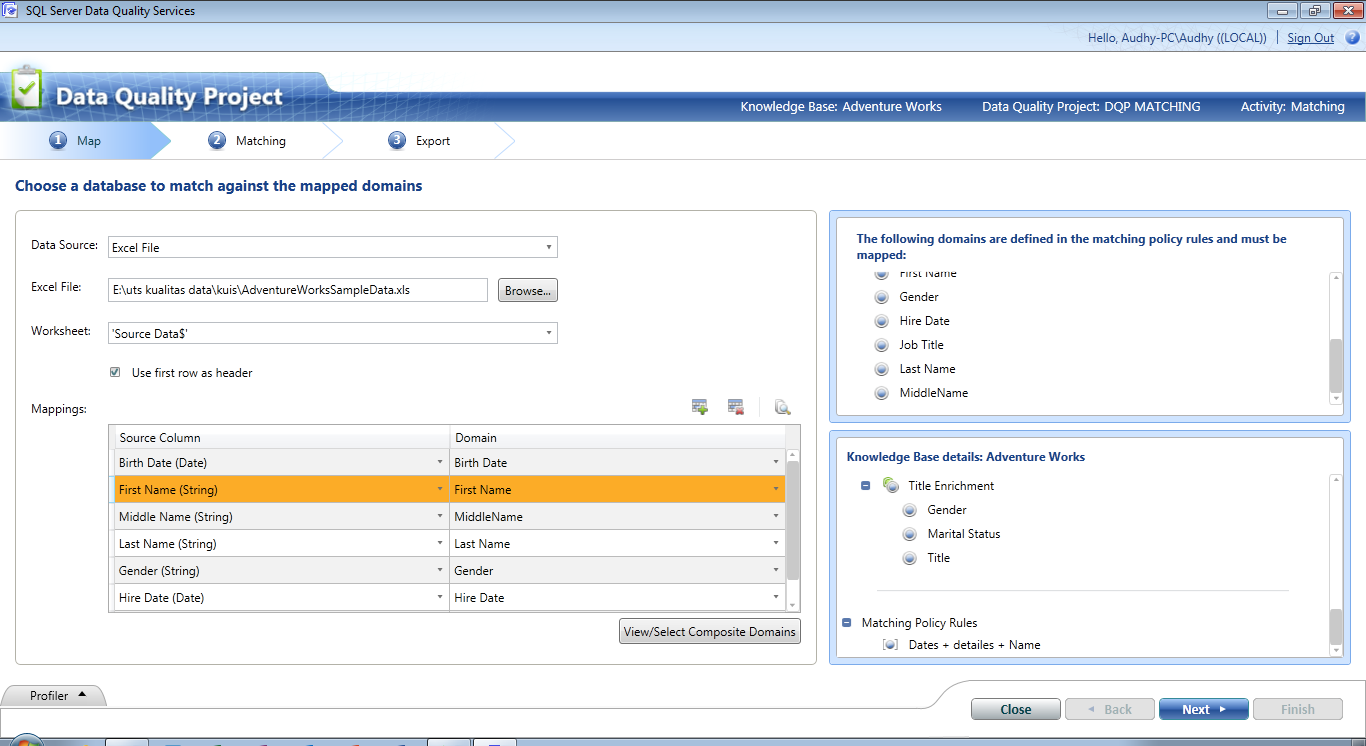The image size is (1366, 746).
Task: Open the Worksheet selection dropdown
Action: (548, 331)
